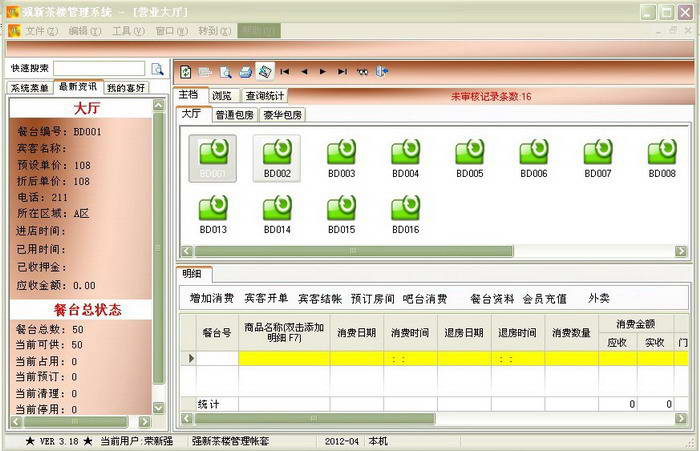Image resolution: width=700 pixels, height=451 pixels.
Task: Select table BD016 icon
Action: coord(405,214)
